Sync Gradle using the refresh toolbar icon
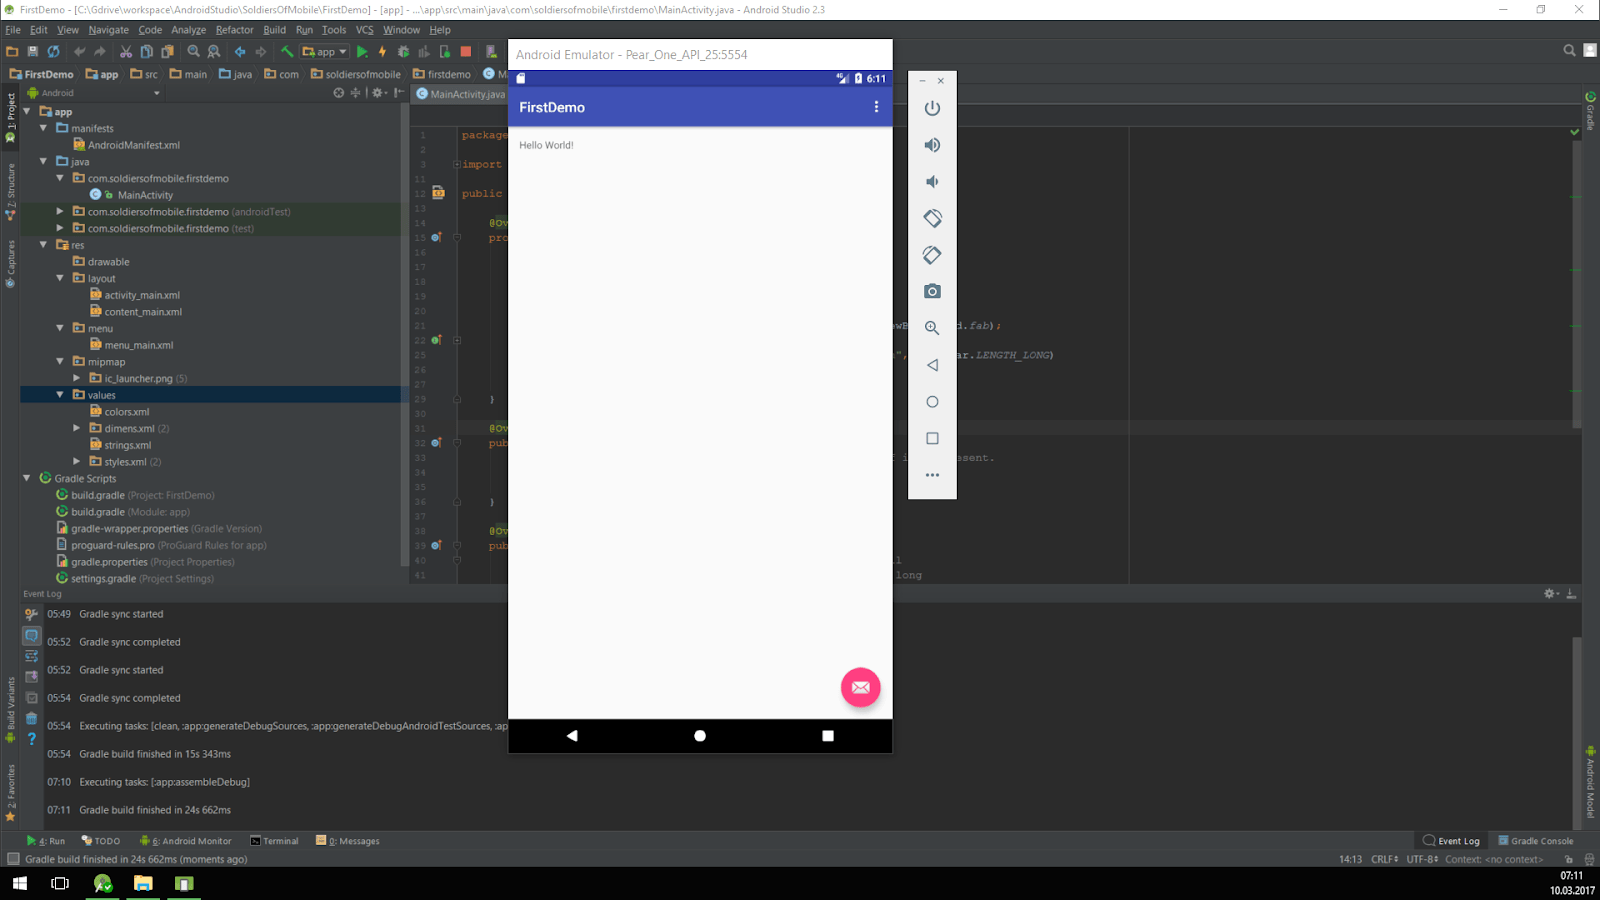The height and width of the screenshot is (900, 1600). click(53, 51)
